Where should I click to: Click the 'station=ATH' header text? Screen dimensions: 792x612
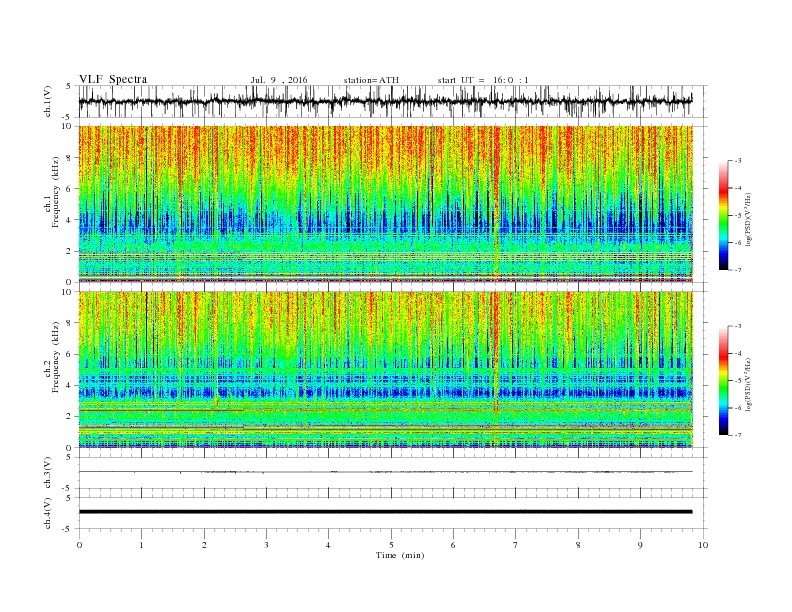click(x=371, y=80)
